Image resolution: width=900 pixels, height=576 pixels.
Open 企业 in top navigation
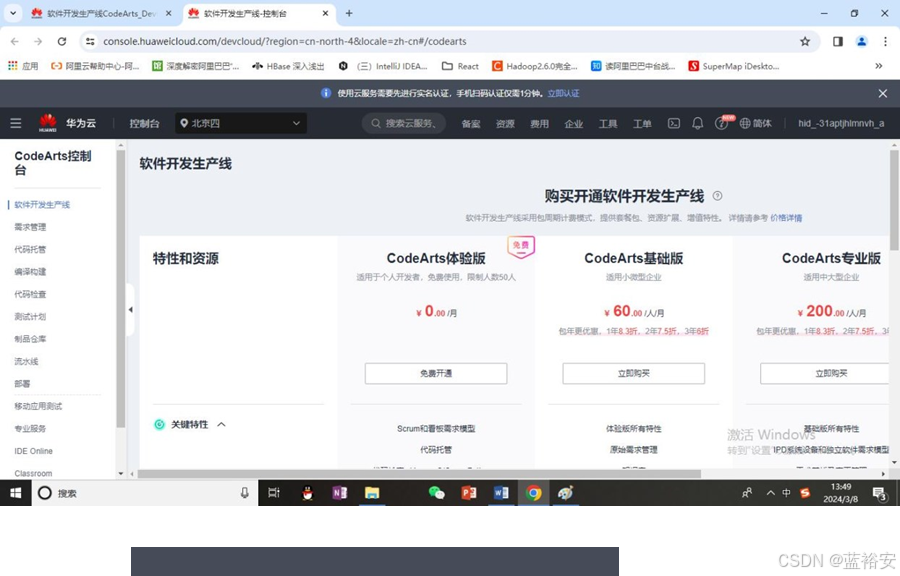pyautogui.click(x=573, y=123)
